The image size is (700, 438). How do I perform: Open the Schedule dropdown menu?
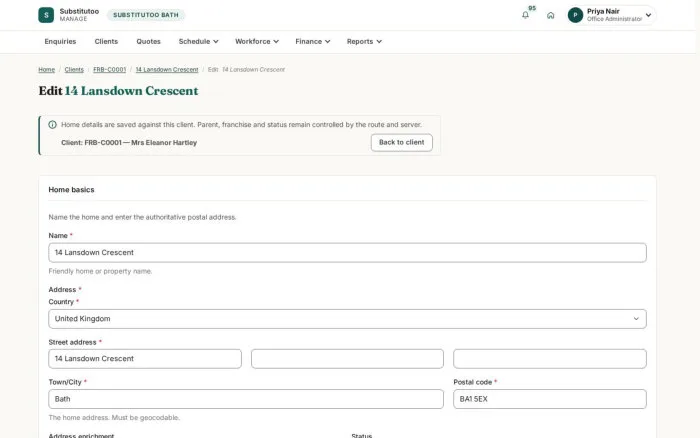tap(199, 42)
